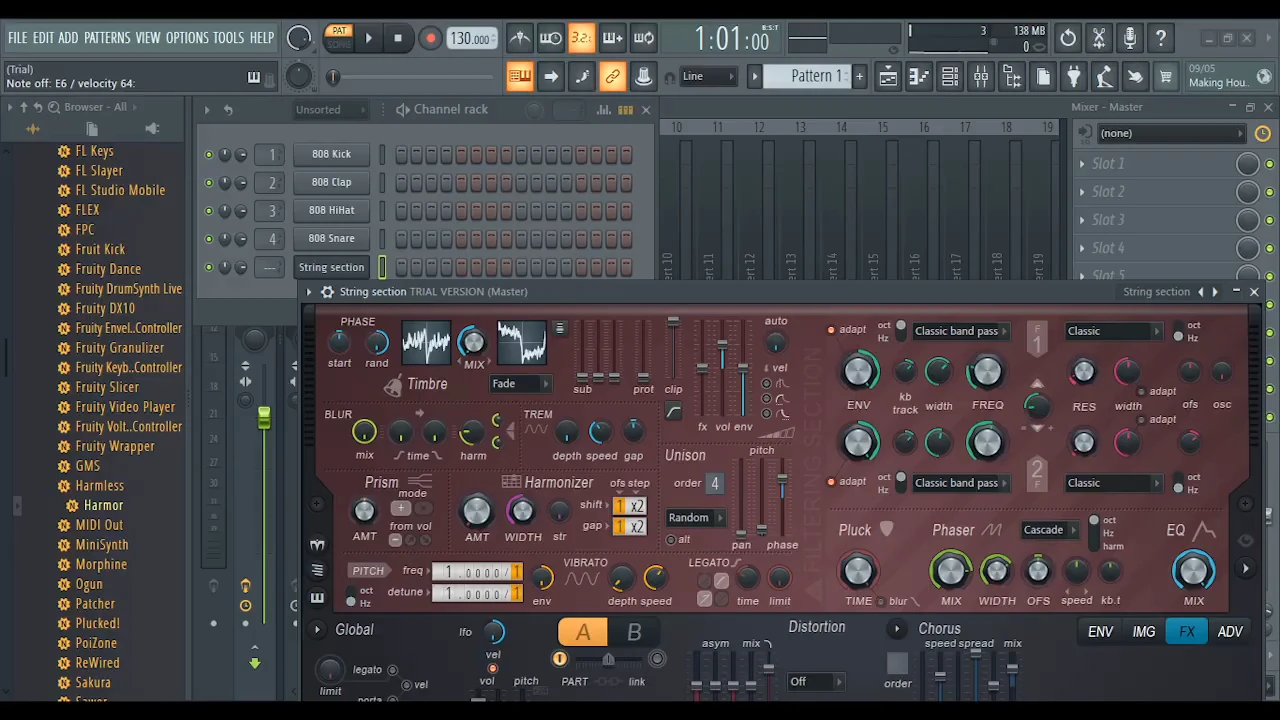
Task: Click the Stop button in transport
Action: click(x=398, y=39)
